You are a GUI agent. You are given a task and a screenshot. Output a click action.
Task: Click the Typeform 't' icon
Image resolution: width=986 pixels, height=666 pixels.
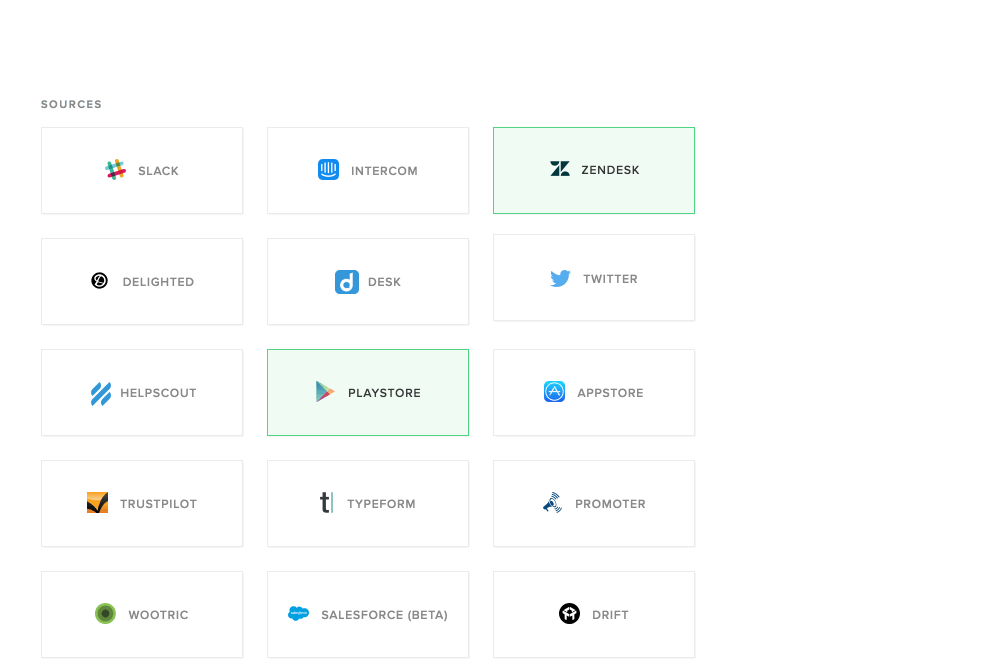326,502
